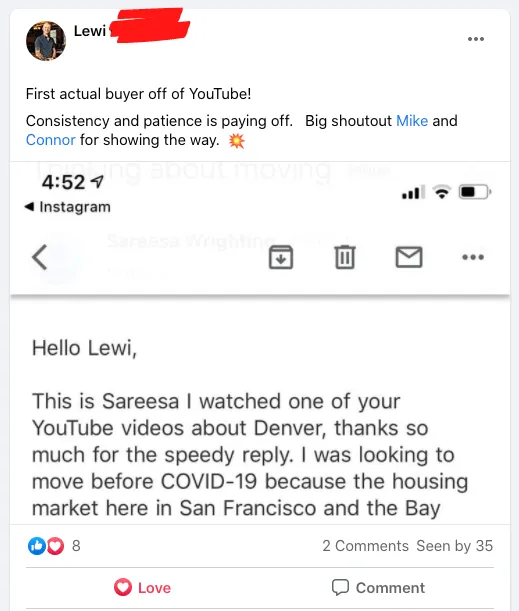The image size is (519, 611).
Task: Mark email unread with envelope icon
Action: [409, 257]
